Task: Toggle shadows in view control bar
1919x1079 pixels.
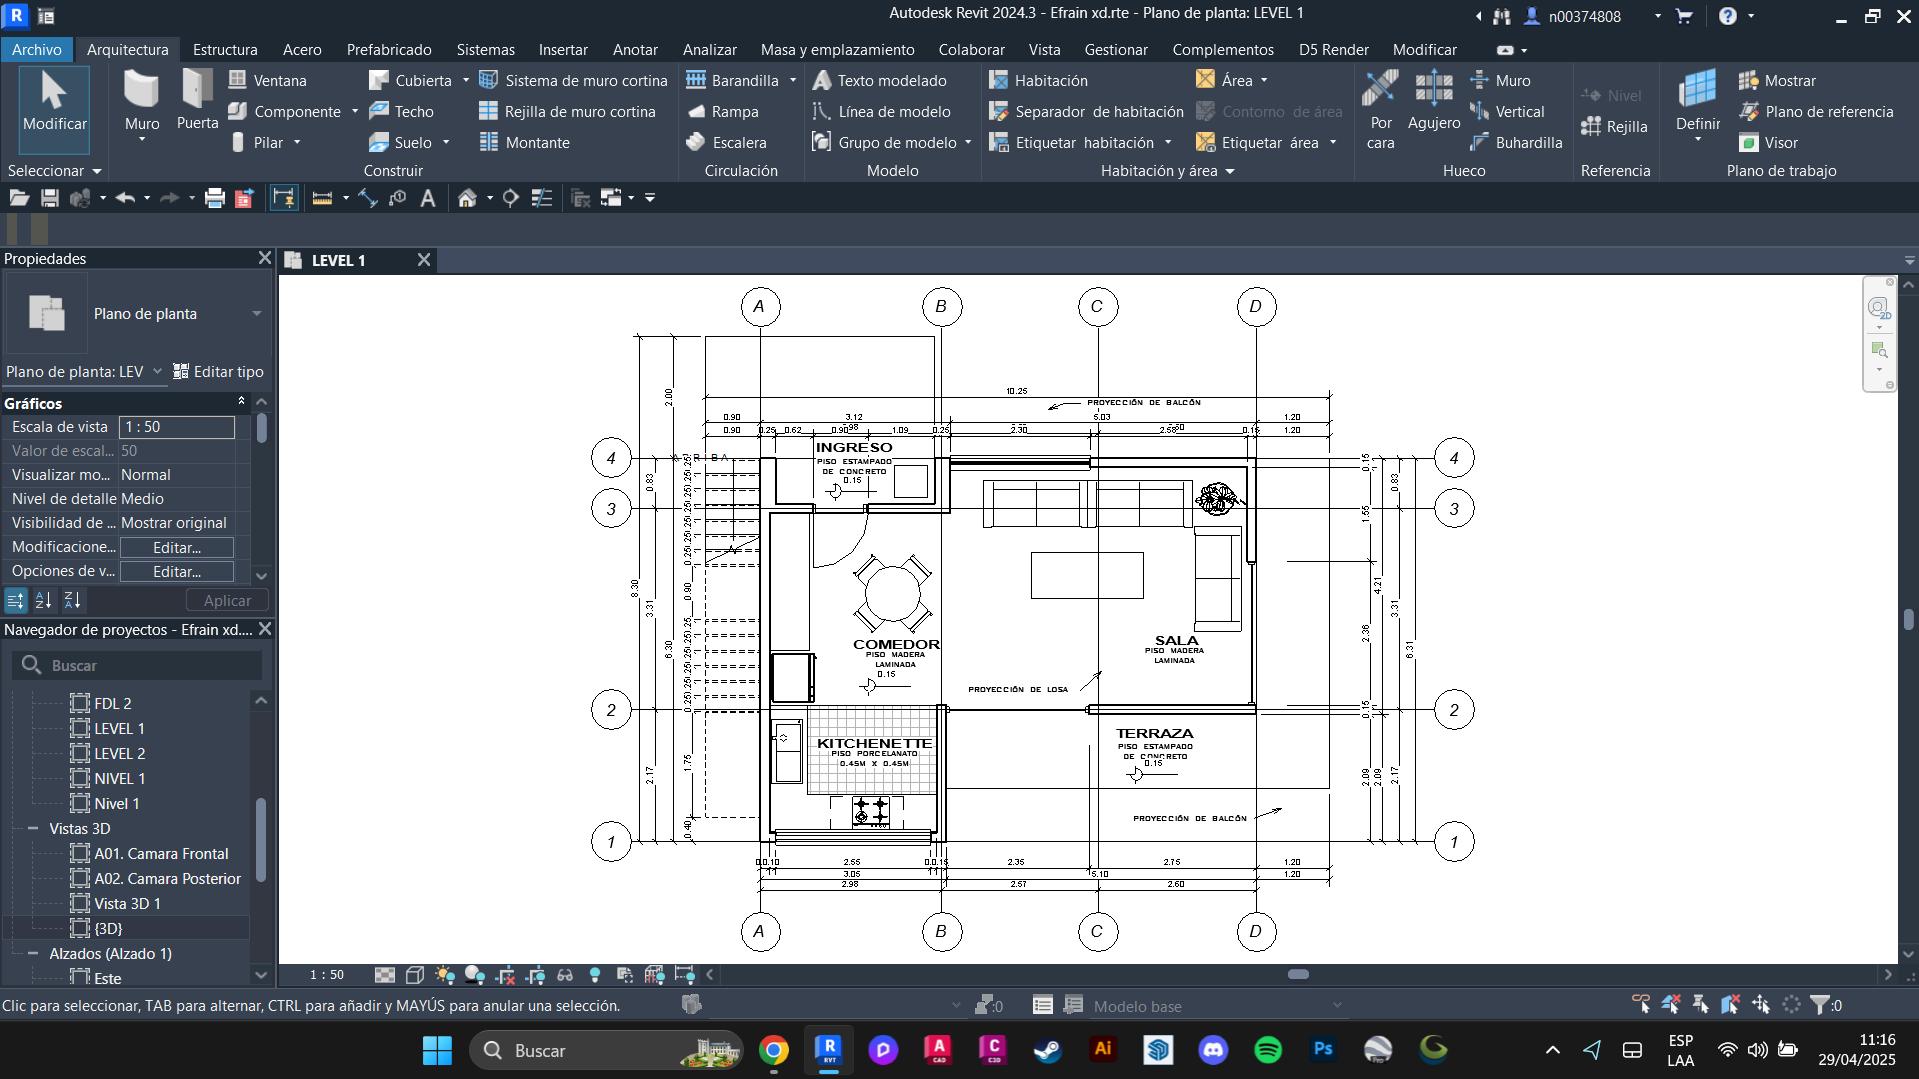Action: pyautogui.click(x=475, y=975)
